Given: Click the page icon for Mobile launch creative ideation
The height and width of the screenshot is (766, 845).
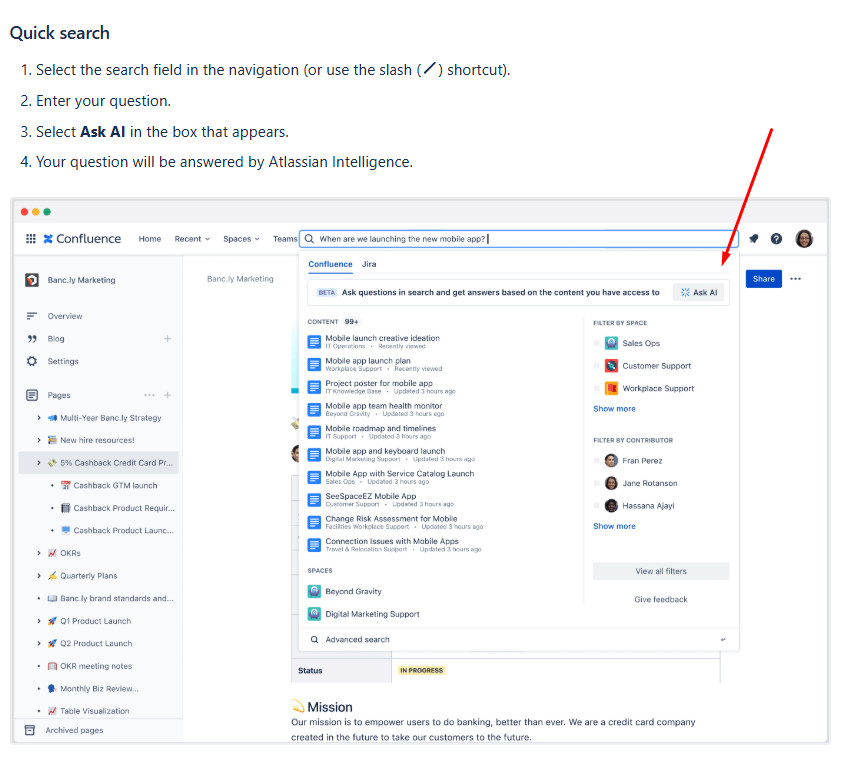Looking at the screenshot, I should click(314, 342).
